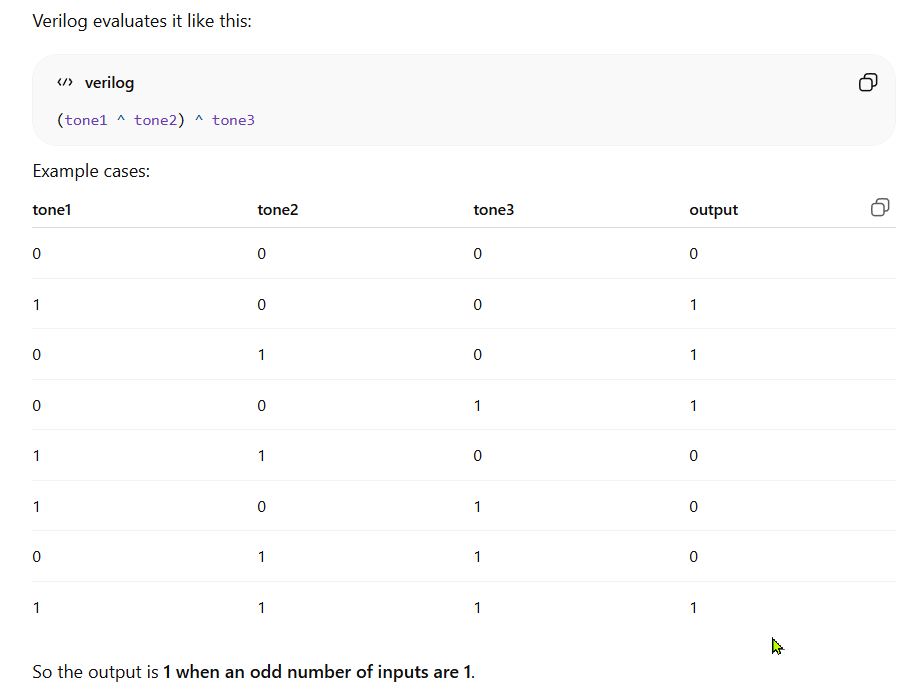Click the code bracket icon beside verilog
The height and width of the screenshot is (697, 922).
[65, 83]
